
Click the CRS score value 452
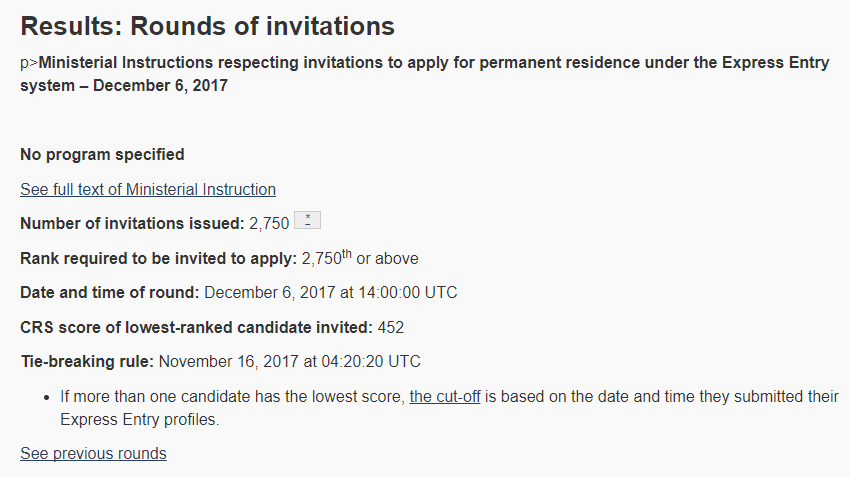tap(391, 327)
